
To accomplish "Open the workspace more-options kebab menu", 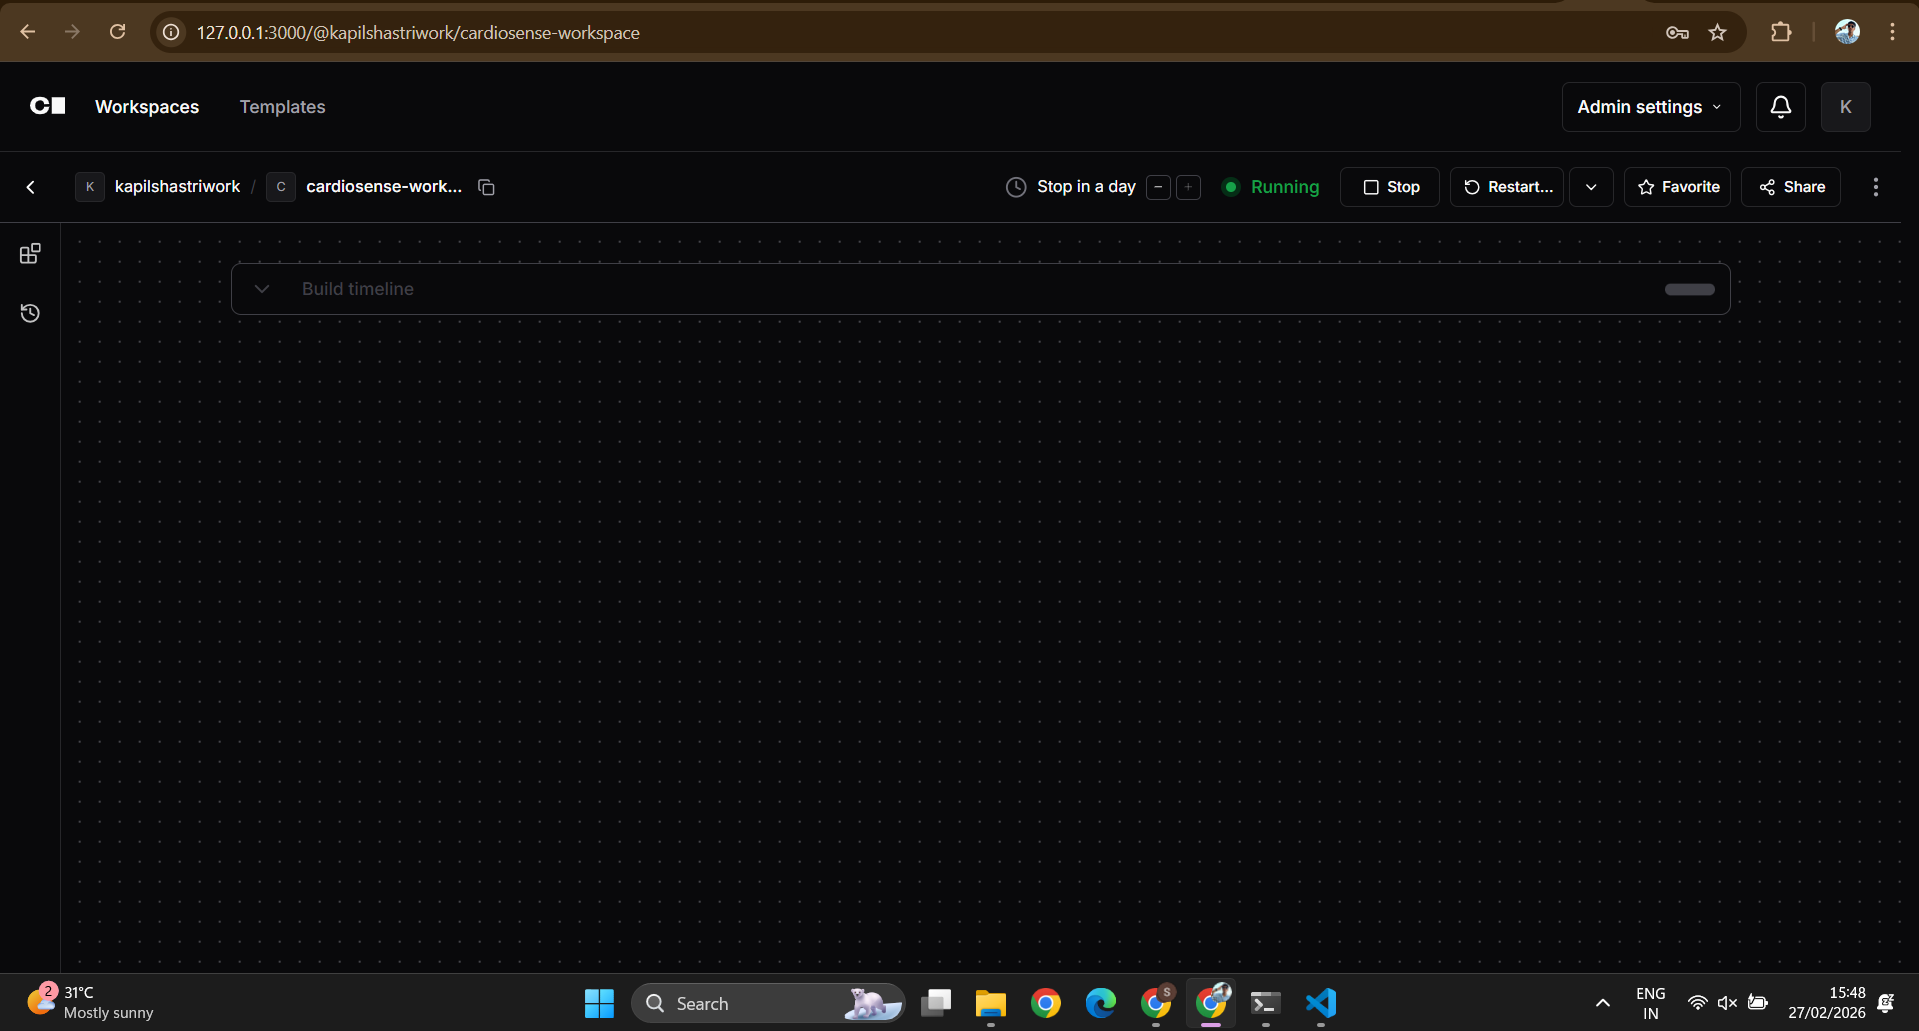I will coord(1875,187).
